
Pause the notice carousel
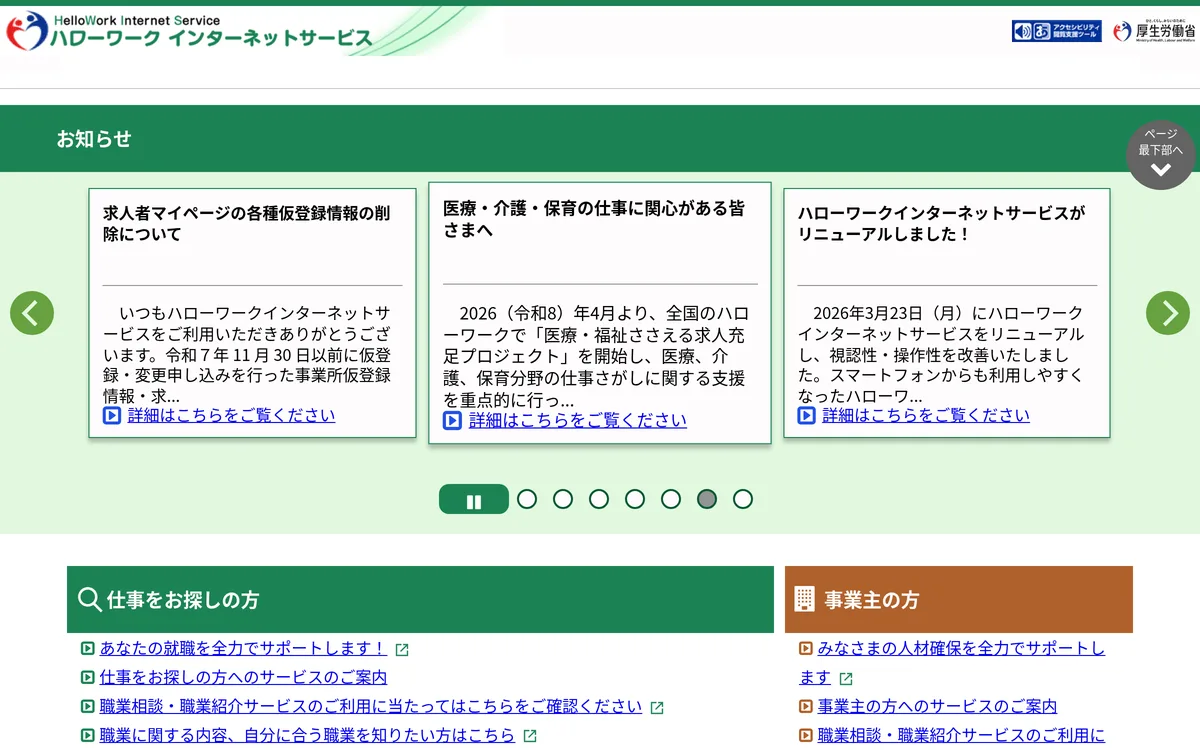pos(474,500)
